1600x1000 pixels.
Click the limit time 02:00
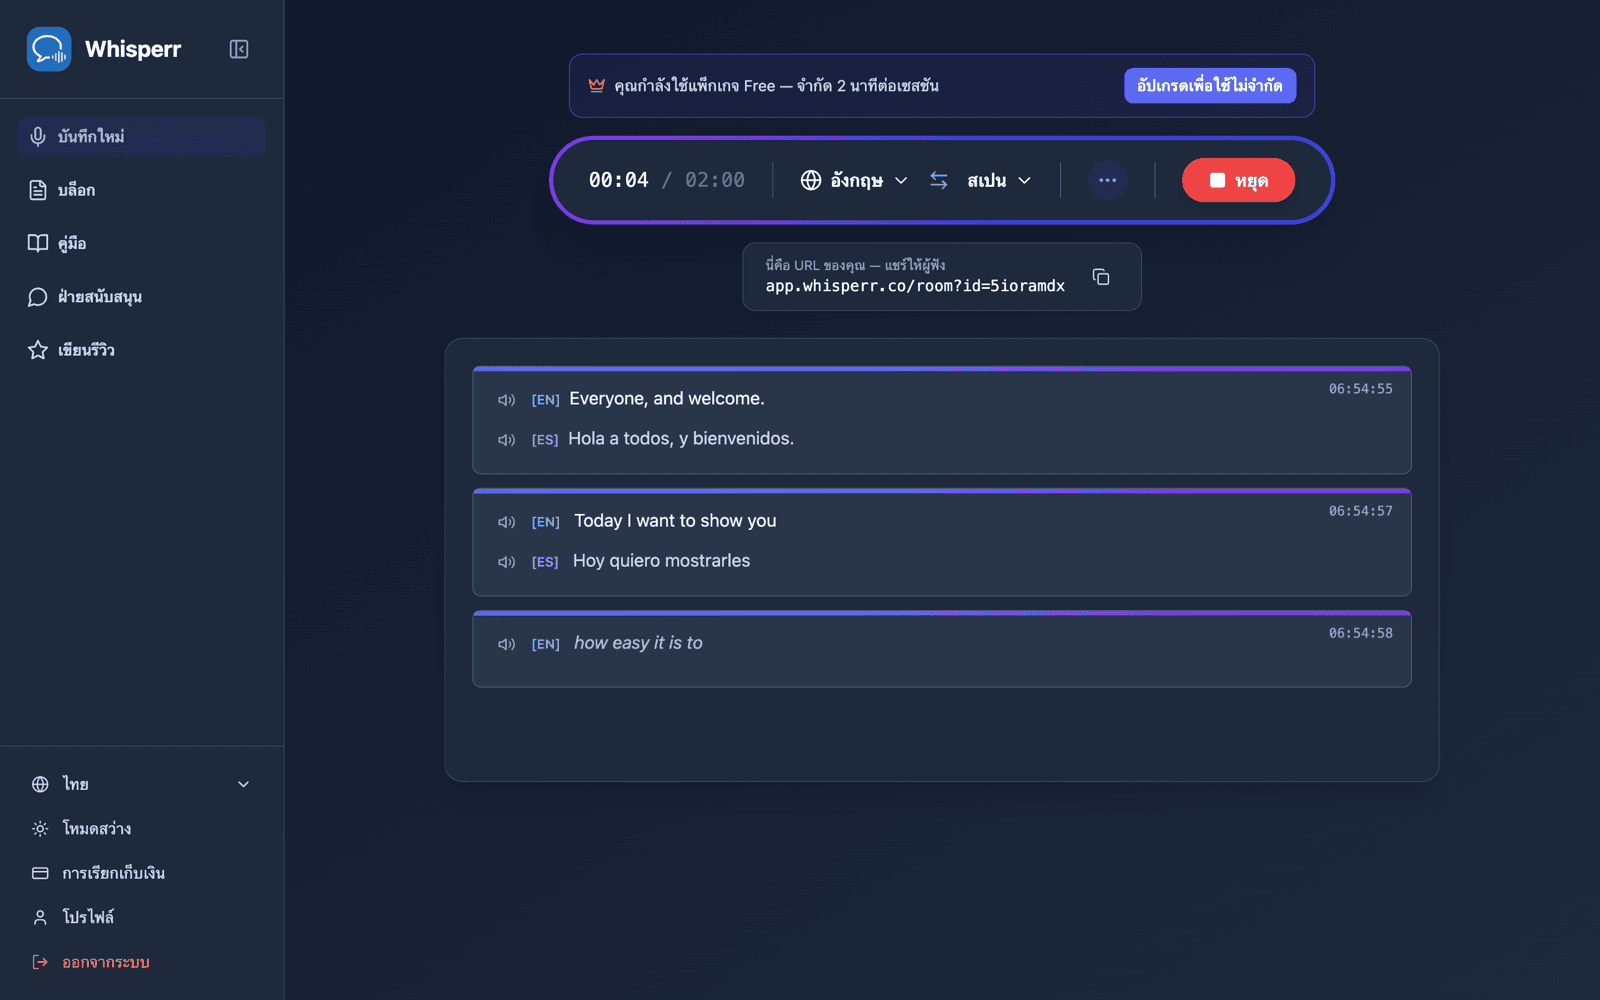pos(715,180)
